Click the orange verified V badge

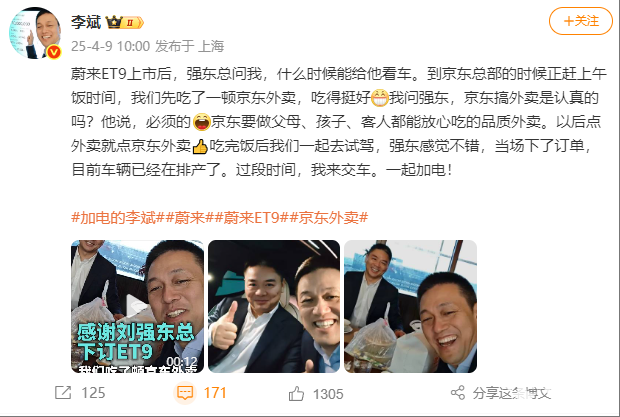point(53,52)
